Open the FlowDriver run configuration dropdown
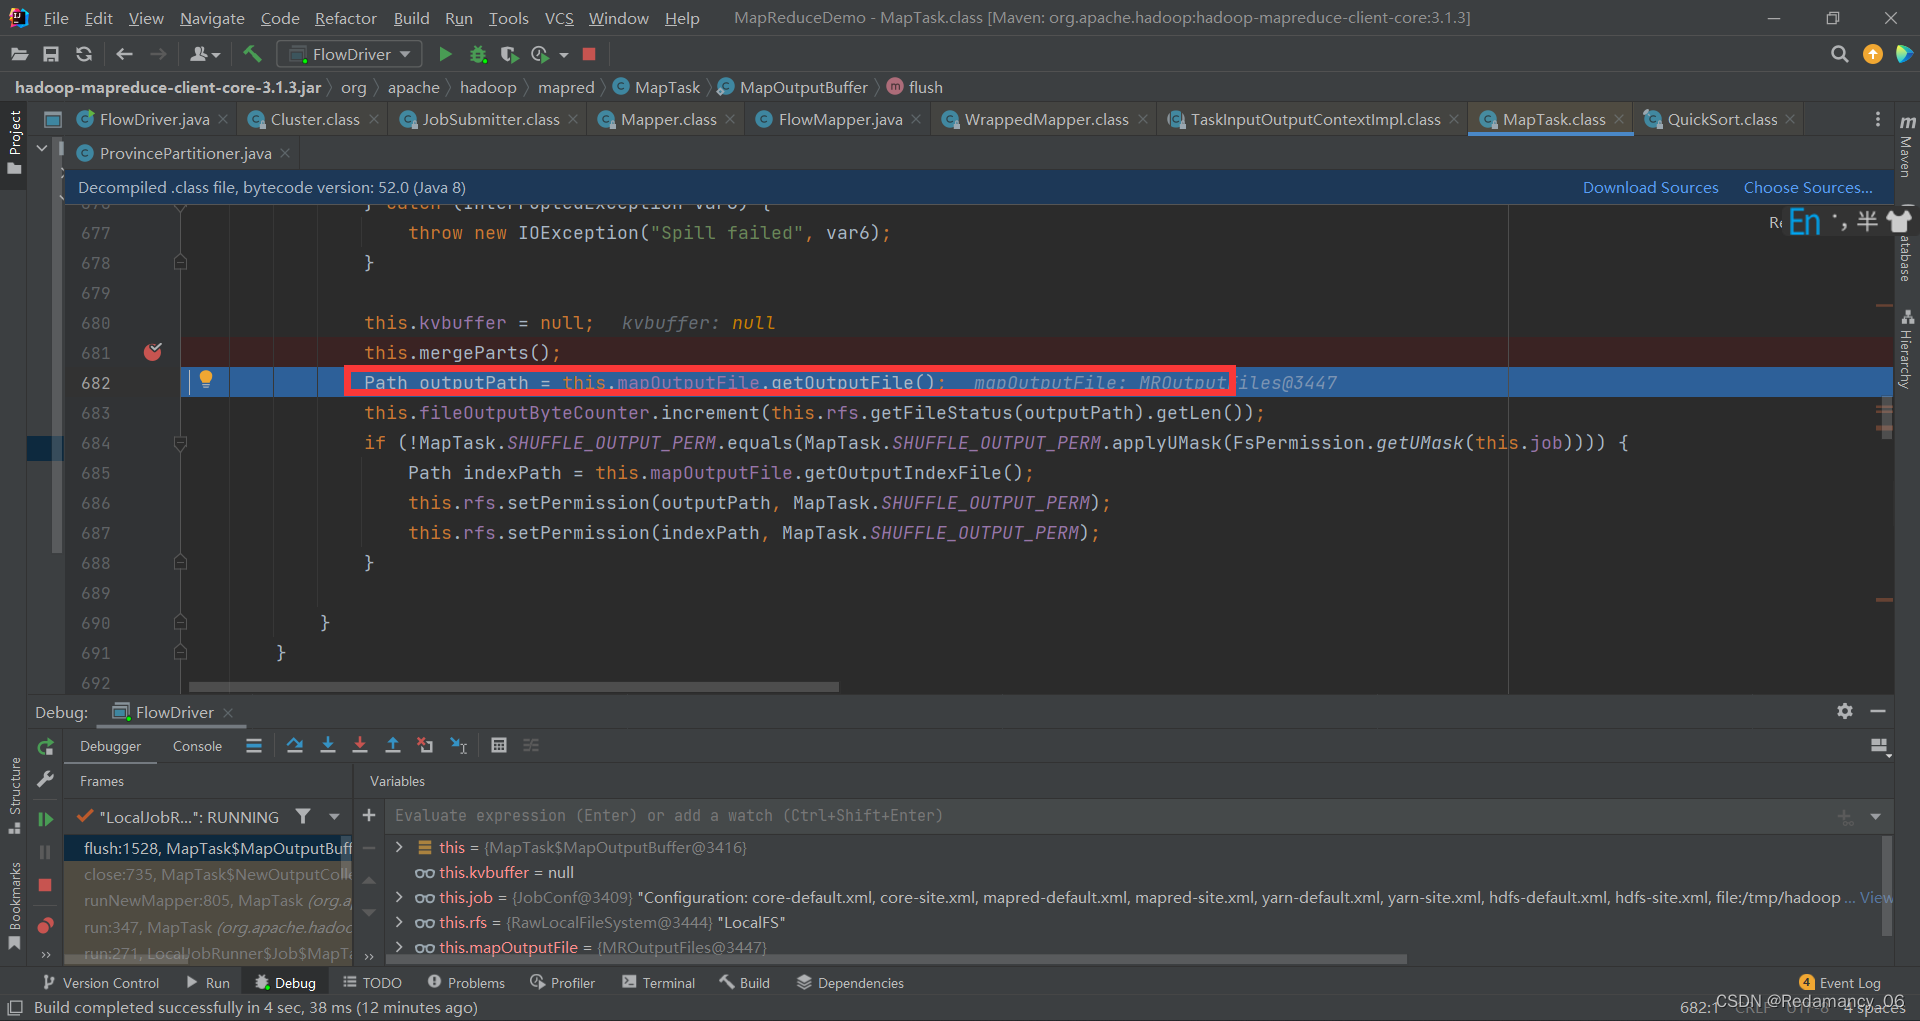 [350, 54]
